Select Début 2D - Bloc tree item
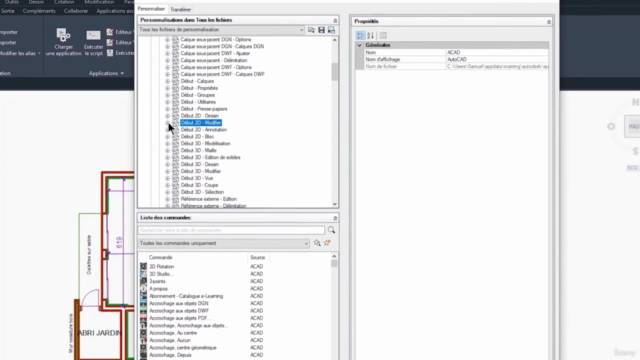The width and height of the screenshot is (640, 360). (197, 137)
